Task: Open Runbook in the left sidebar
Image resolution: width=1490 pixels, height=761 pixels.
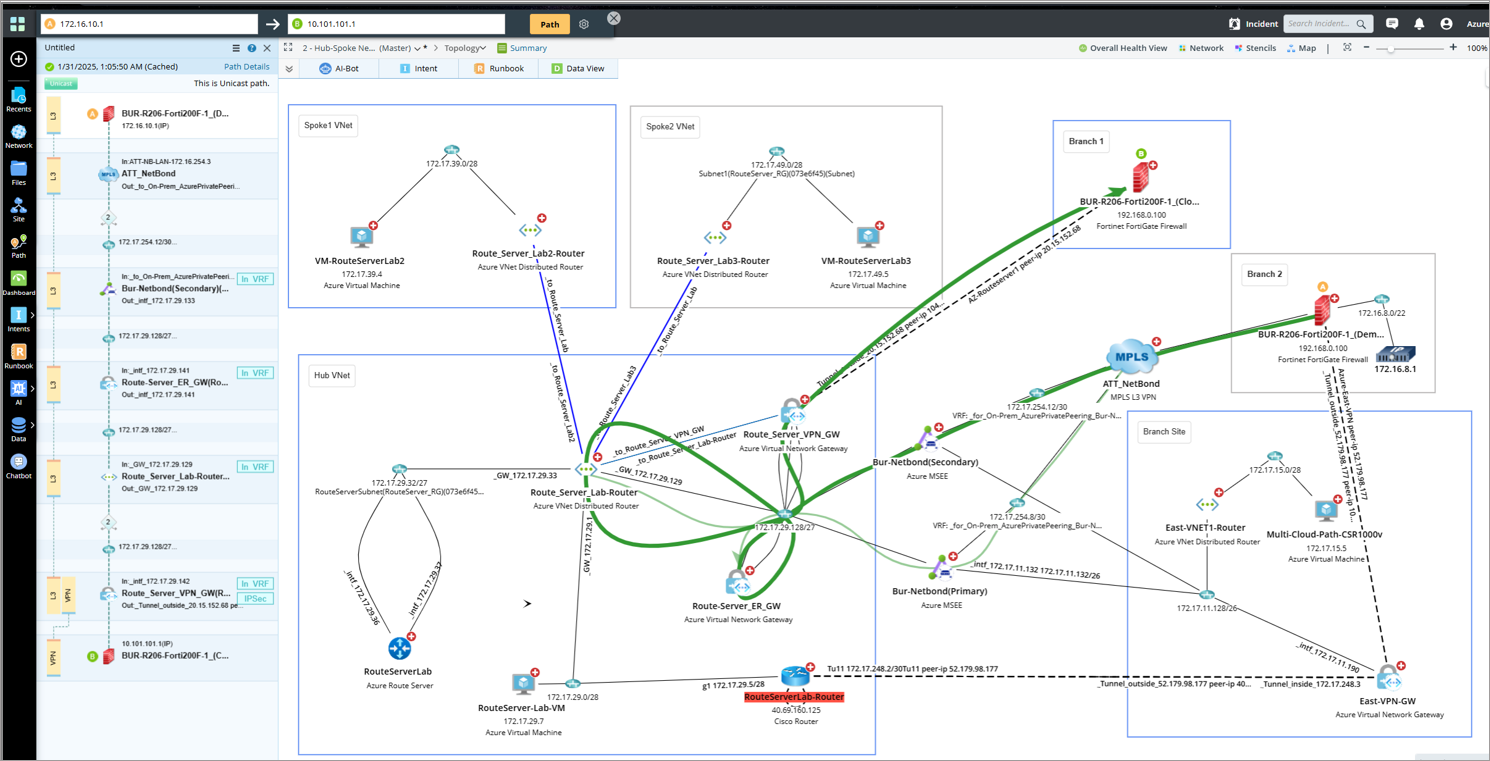Action: point(18,356)
